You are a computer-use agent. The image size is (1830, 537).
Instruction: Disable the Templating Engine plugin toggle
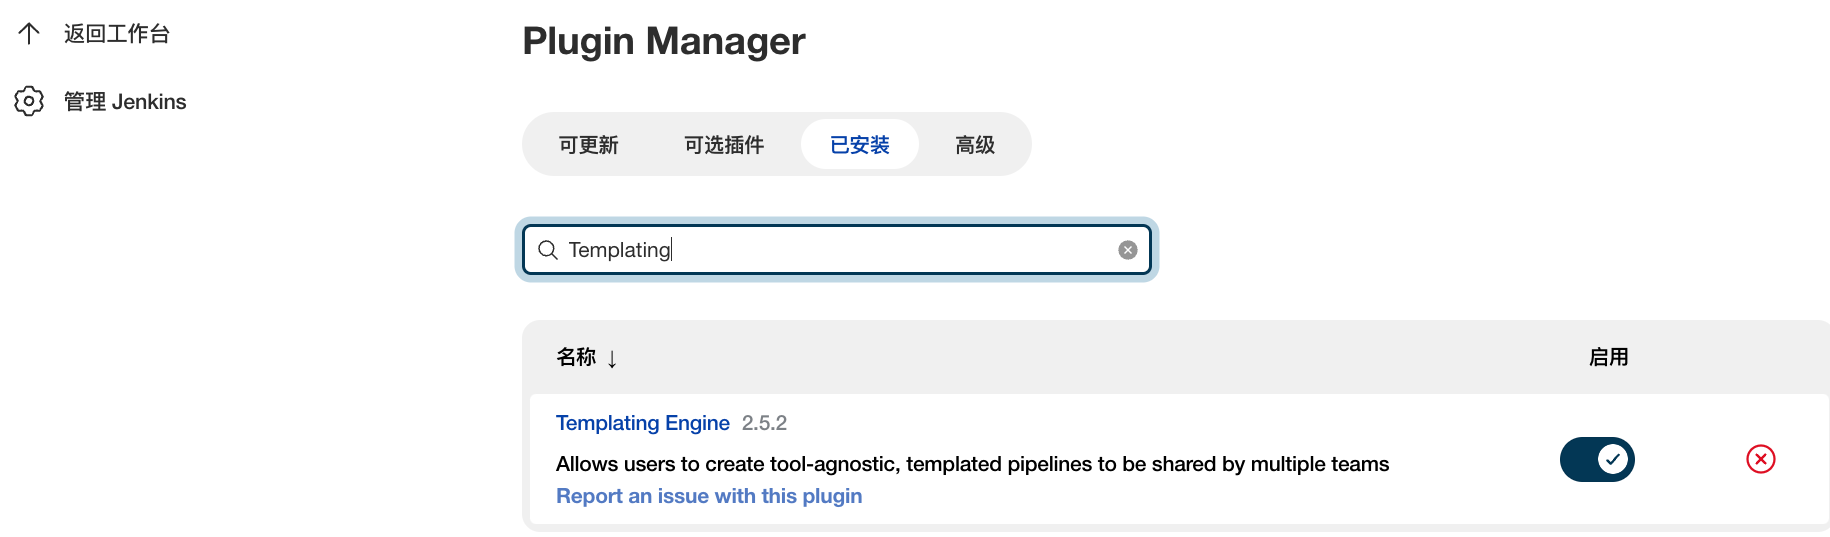[x=1597, y=459]
